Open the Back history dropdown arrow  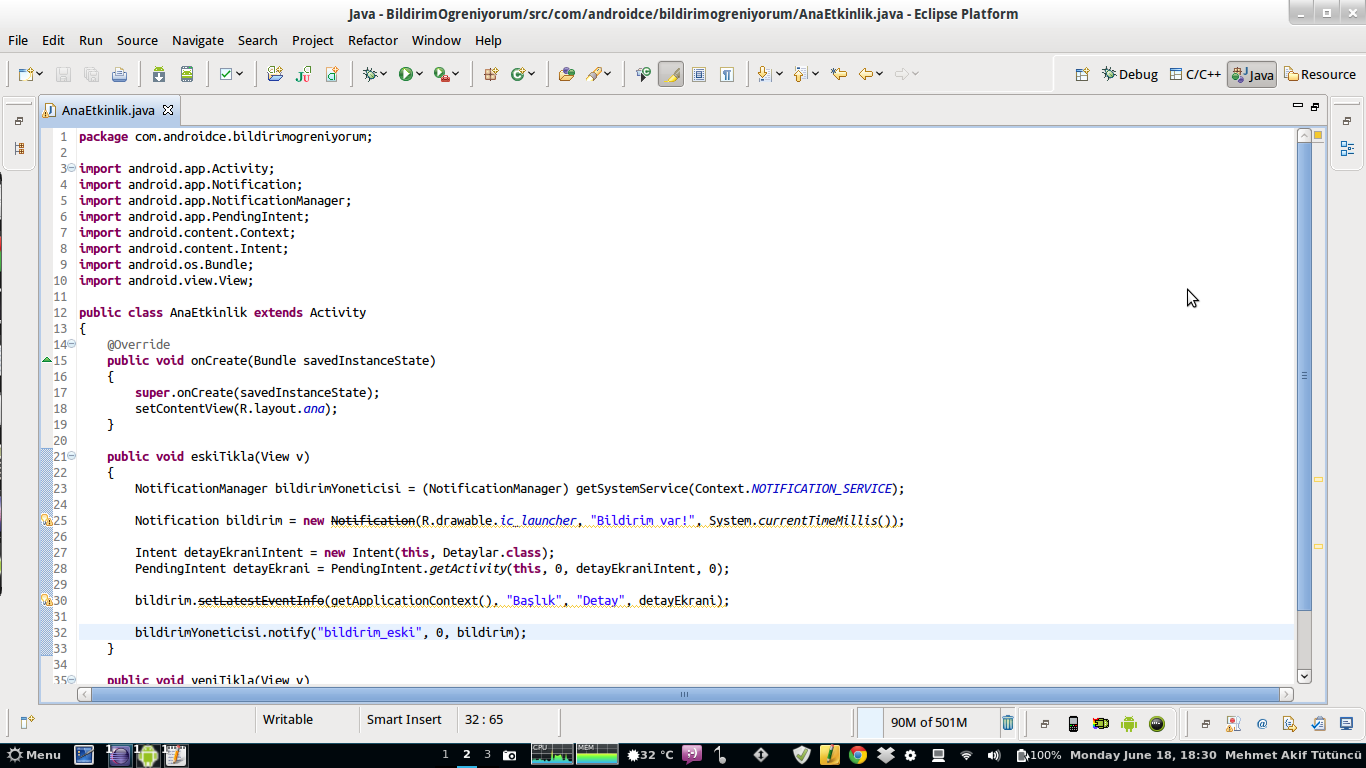[880, 74]
